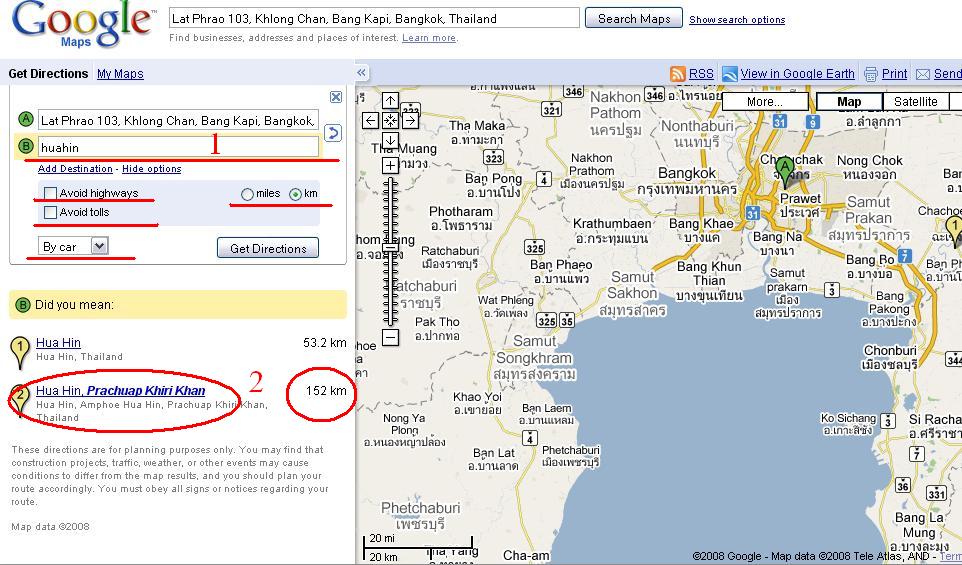Enable Avoid highways checkbox
The height and width of the screenshot is (565, 962).
[50, 193]
